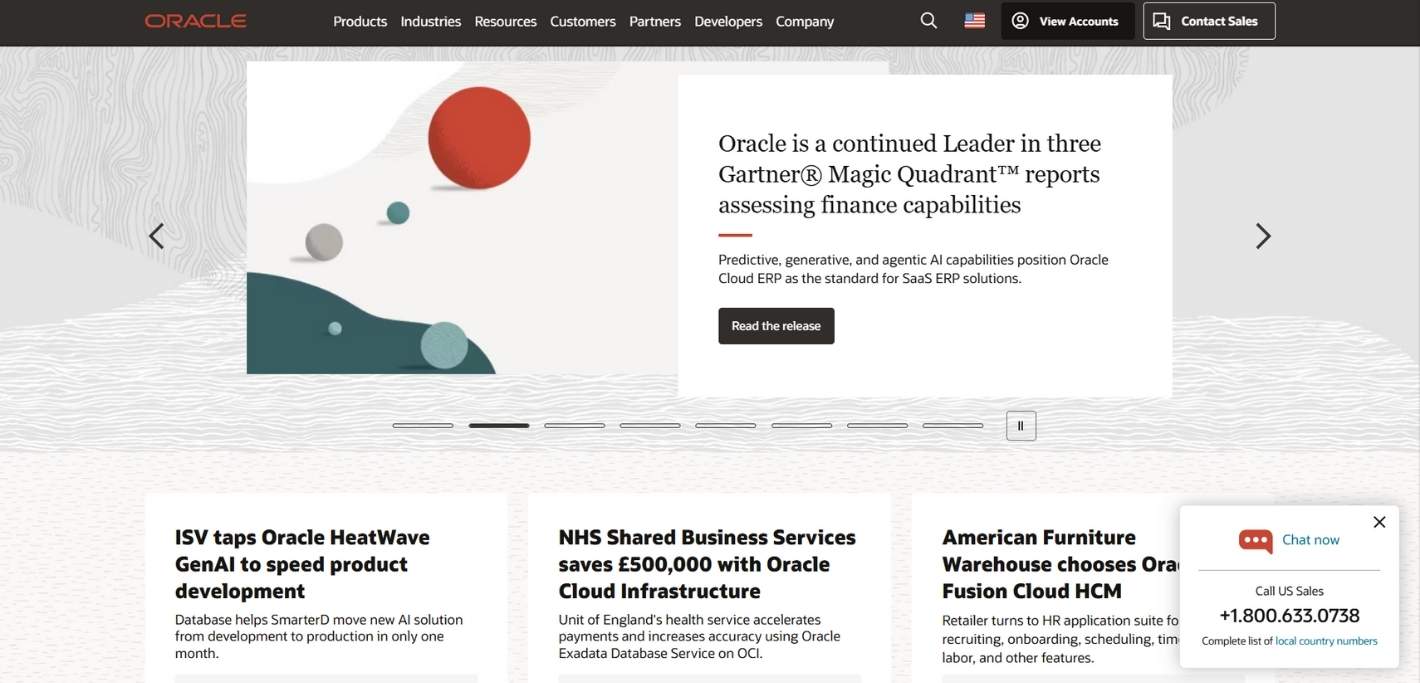Dismiss the Chat now popup with the X
Screen dimensions: 1420x683
[1379, 521]
